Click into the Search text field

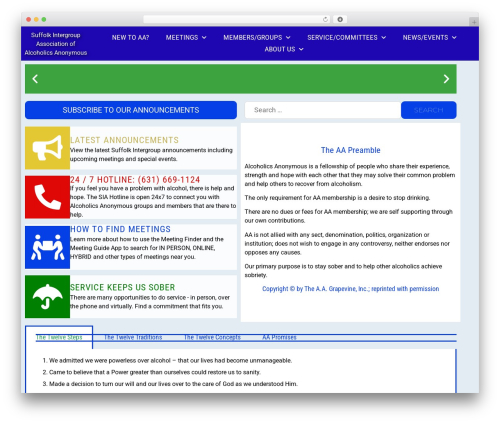(323, 110)
